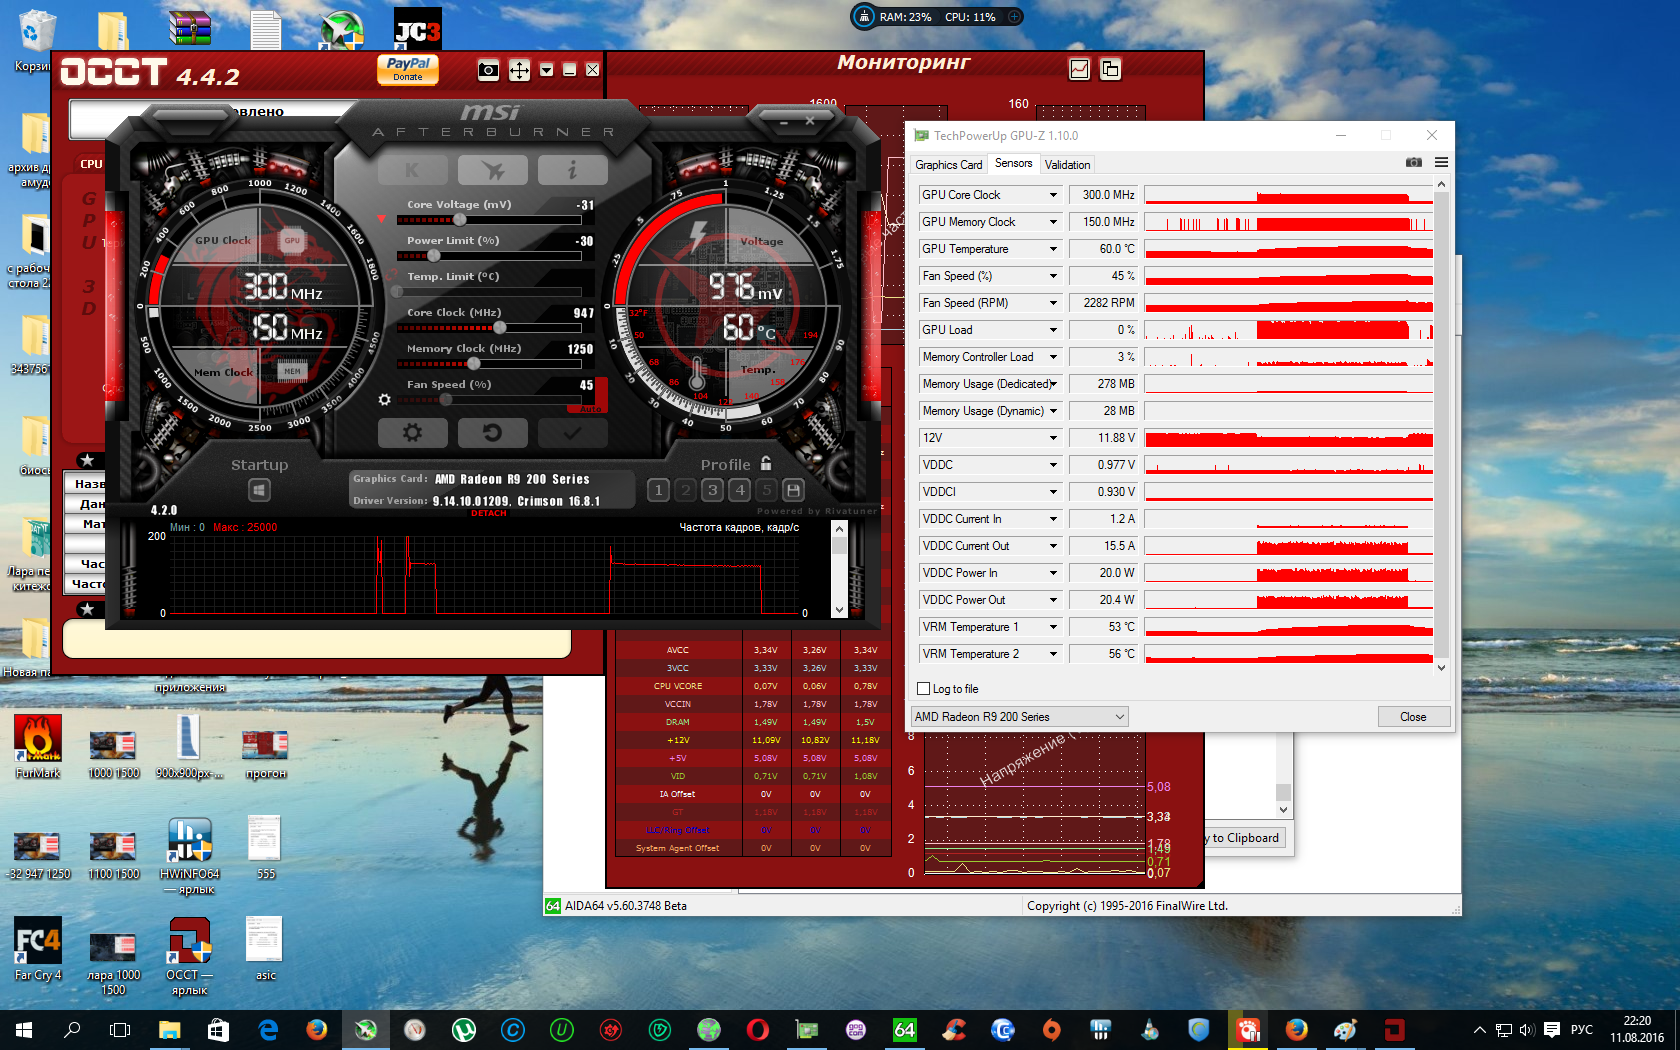Open HWiNFO64 desktop shortcut
The height and width of the screenshot is (1050, 1680).
tap(190, 856)
